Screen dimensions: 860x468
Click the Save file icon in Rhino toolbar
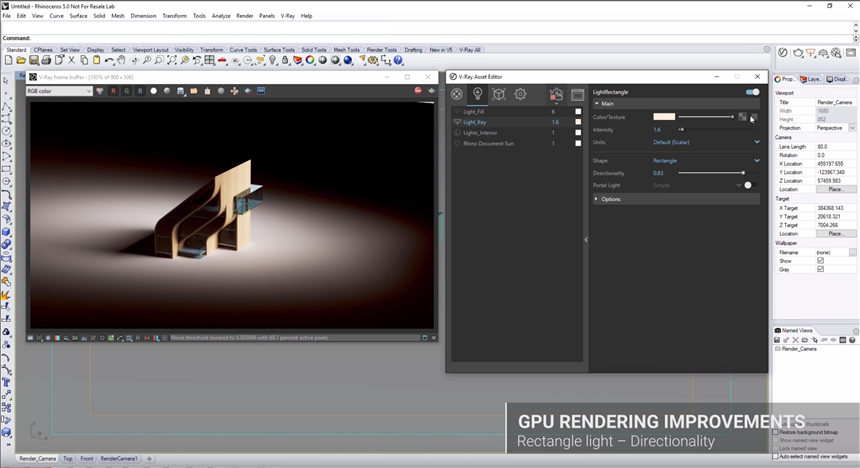[x=33, y=61]
